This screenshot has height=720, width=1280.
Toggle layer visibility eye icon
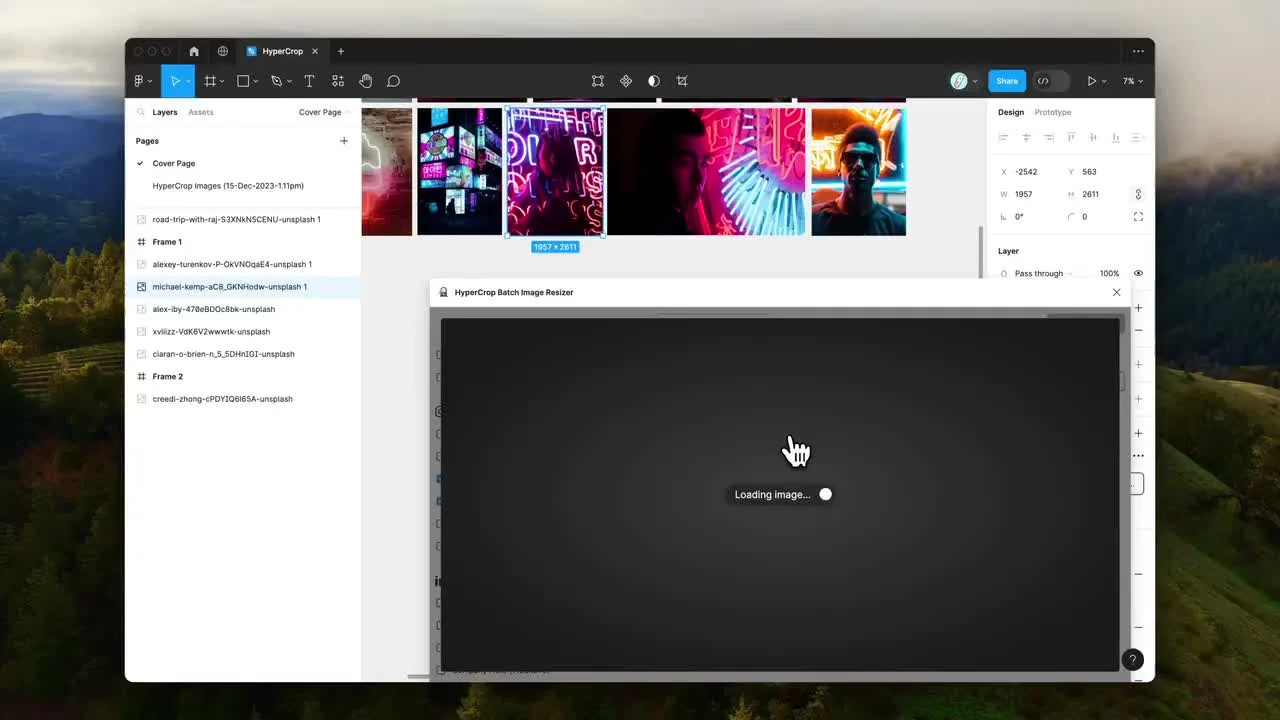click(x=1138, y=273)
